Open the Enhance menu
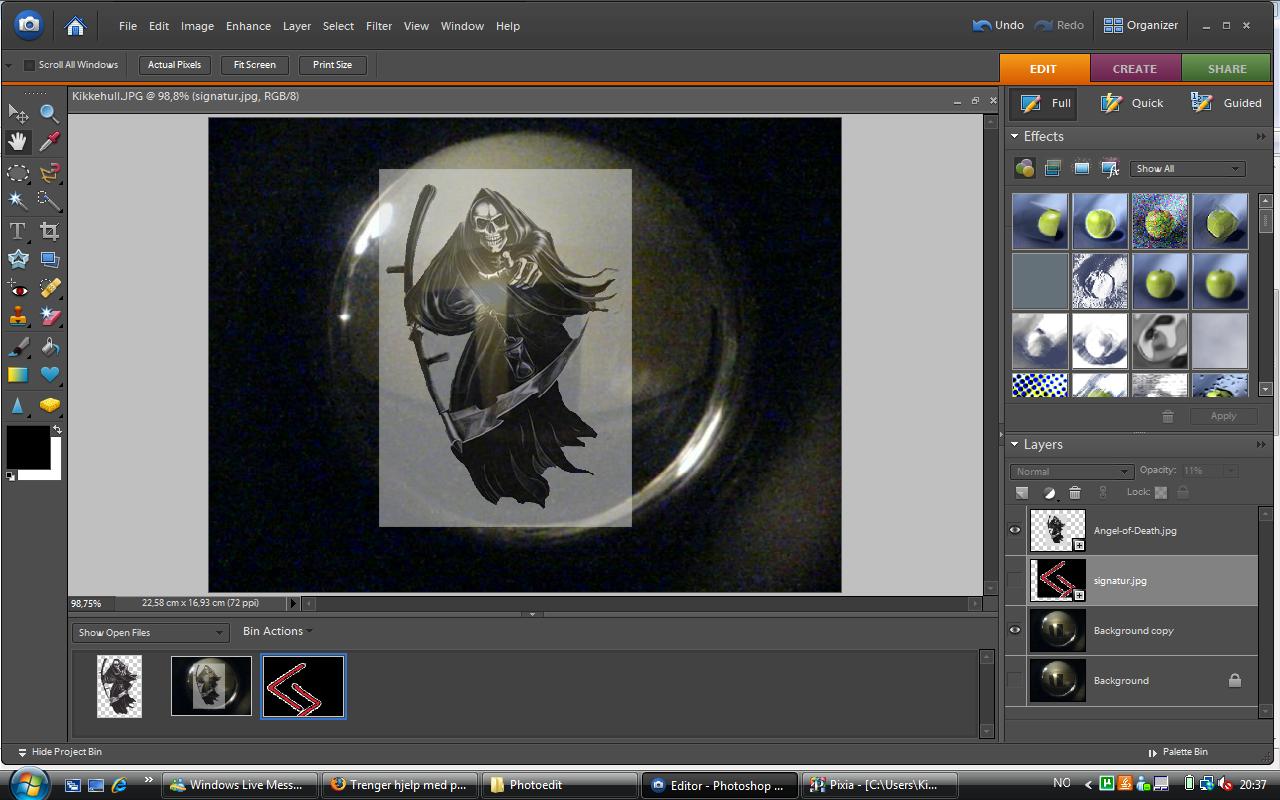Screen dimensions: 1280x800 [248, 26]
